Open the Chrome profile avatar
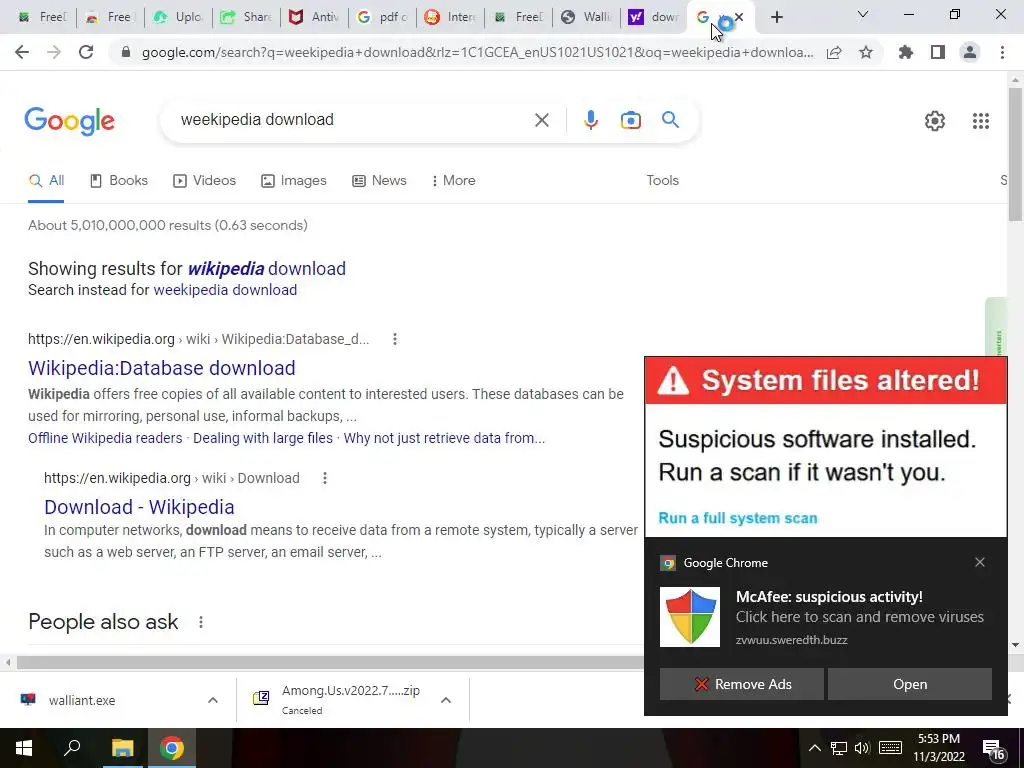The height and width of the screenshot is (768, 1024). tap(970, 52)
